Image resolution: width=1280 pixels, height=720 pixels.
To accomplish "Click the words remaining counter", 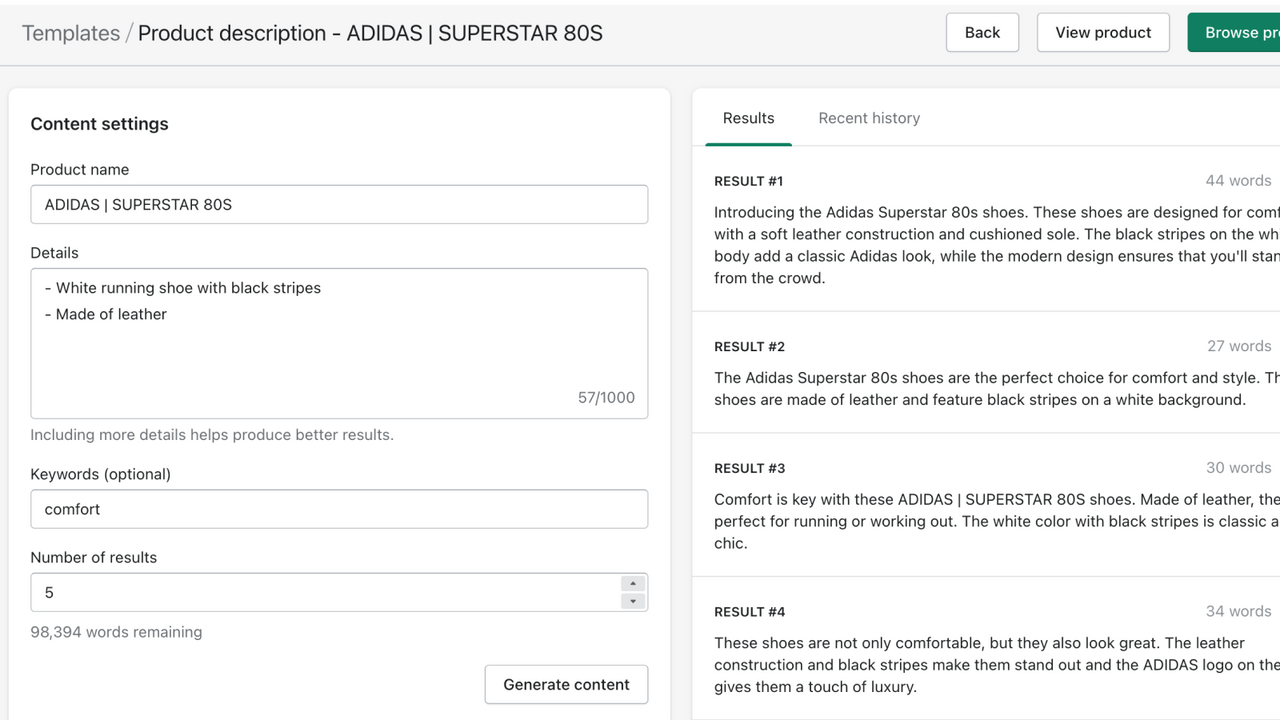I will coord(115,631).
